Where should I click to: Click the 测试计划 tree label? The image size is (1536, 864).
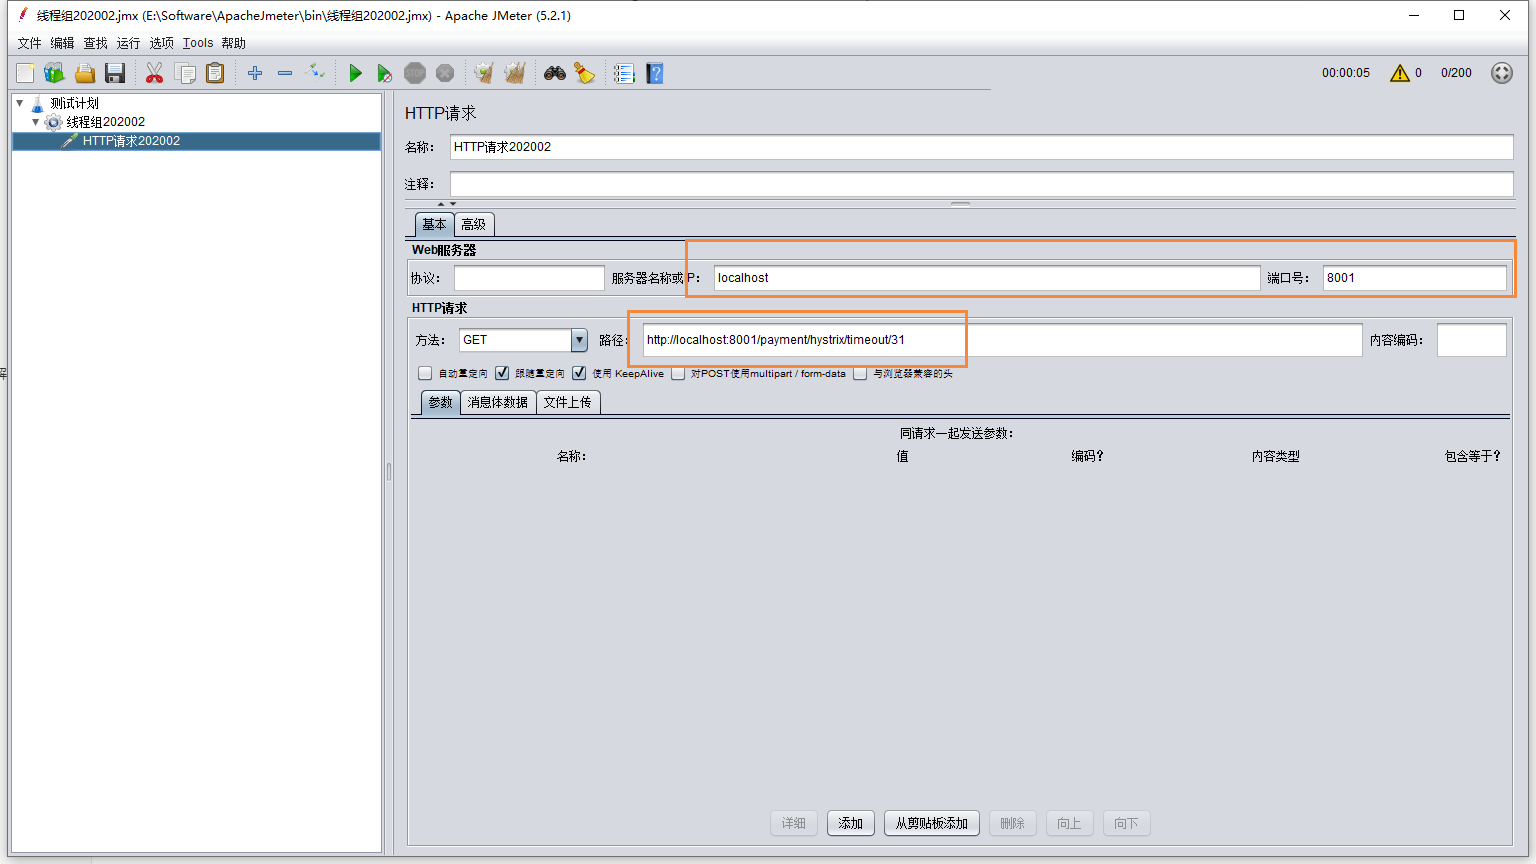pos(75,103)
